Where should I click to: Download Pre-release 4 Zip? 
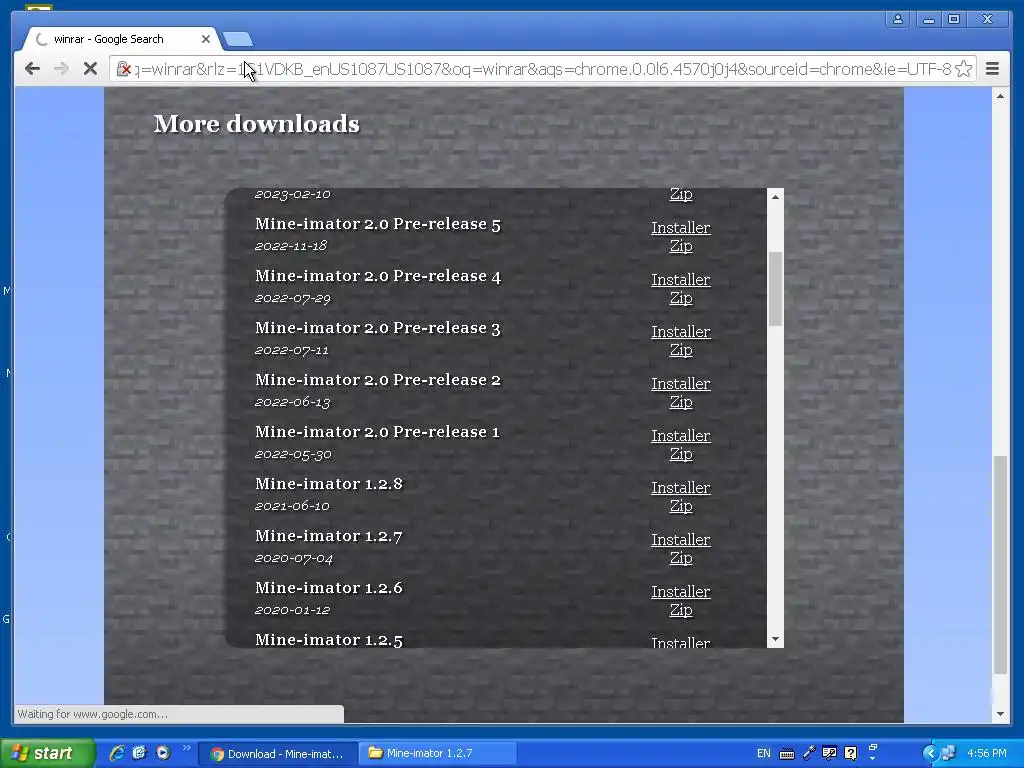point(680,298)
